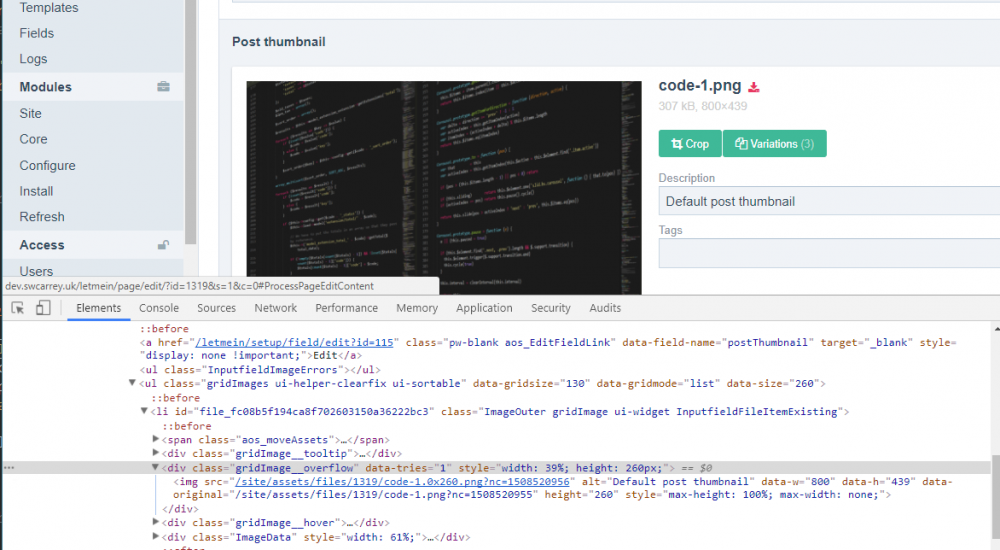Download code-1.png using the red download icon
This screenshot has height=550, width=1000.
[x=754, y=87]
